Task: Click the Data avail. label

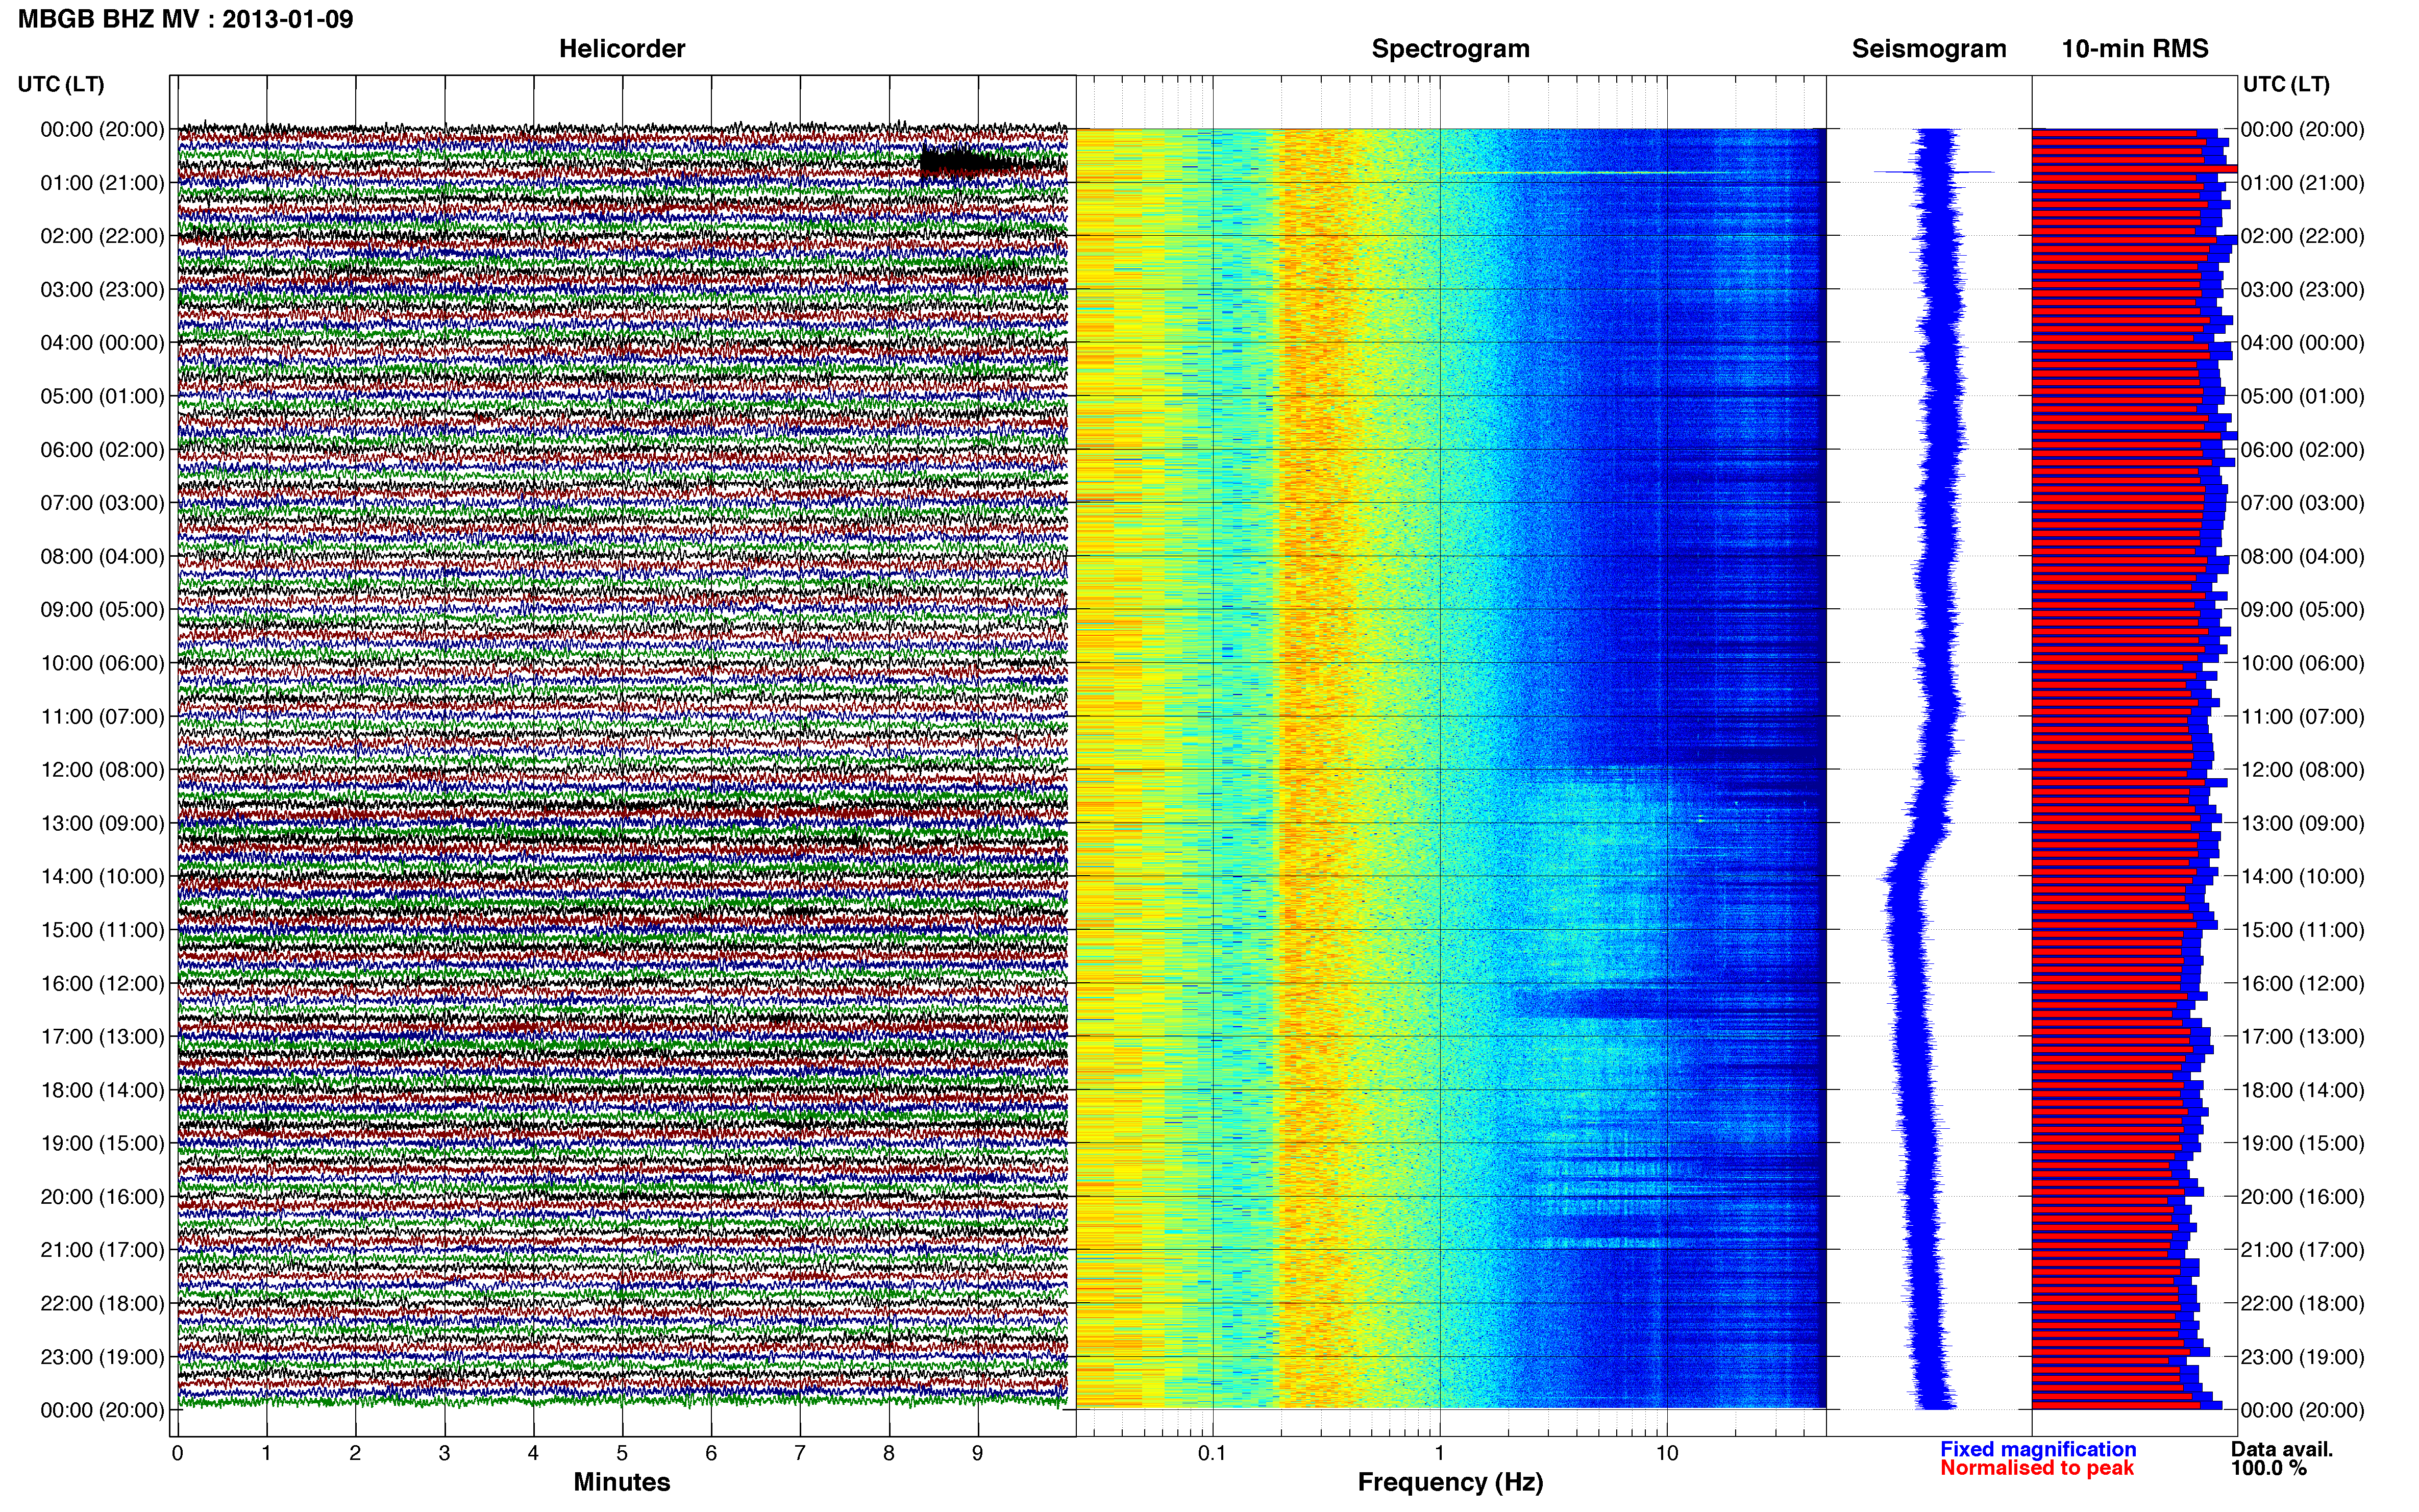Action: (2282, 1449)
